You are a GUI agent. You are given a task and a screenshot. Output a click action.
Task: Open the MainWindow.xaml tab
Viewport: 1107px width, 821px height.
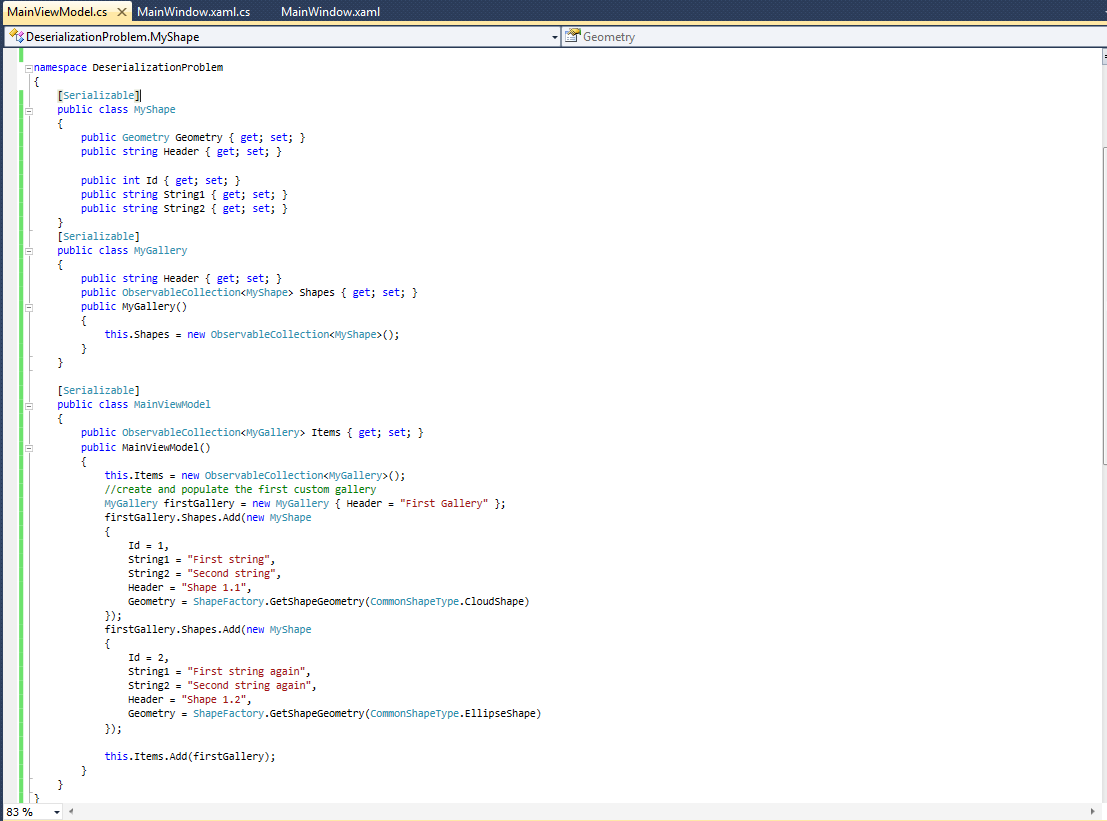pyautogui.click(x=330, y=12)
